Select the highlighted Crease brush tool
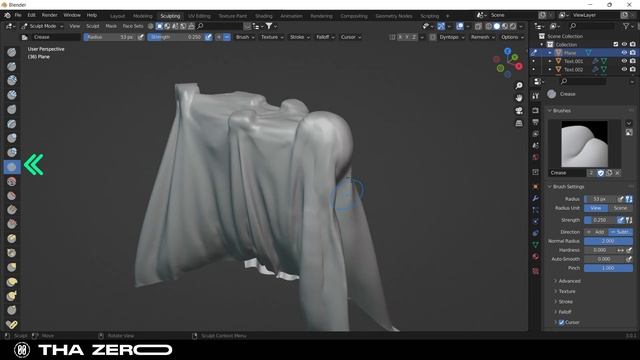Image resolution: width=640 pixels, height=360 pixels. point(12,167)
